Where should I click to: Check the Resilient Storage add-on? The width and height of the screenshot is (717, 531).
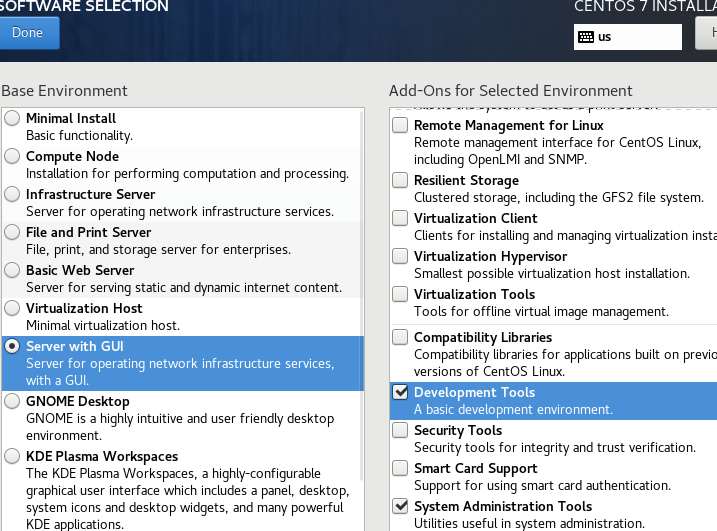(x=400, y=181)
